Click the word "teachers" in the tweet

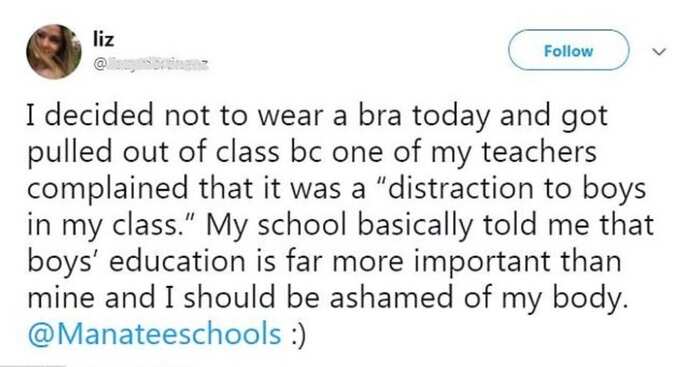pyautogui.click(x=539, y=152)
